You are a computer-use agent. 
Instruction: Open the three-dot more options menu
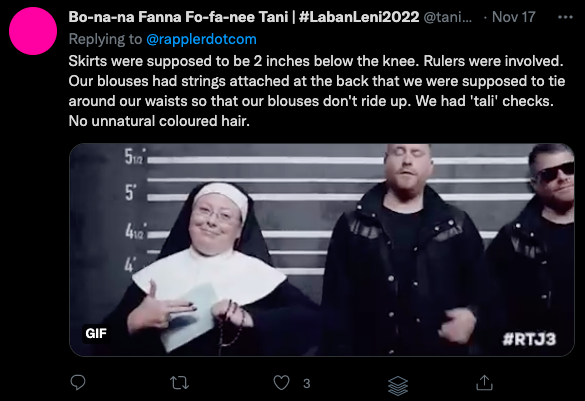tap(565, 17)
